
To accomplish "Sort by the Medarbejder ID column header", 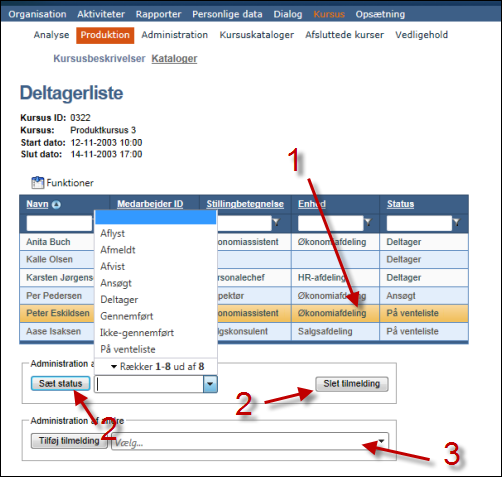I will pos(150,204).
